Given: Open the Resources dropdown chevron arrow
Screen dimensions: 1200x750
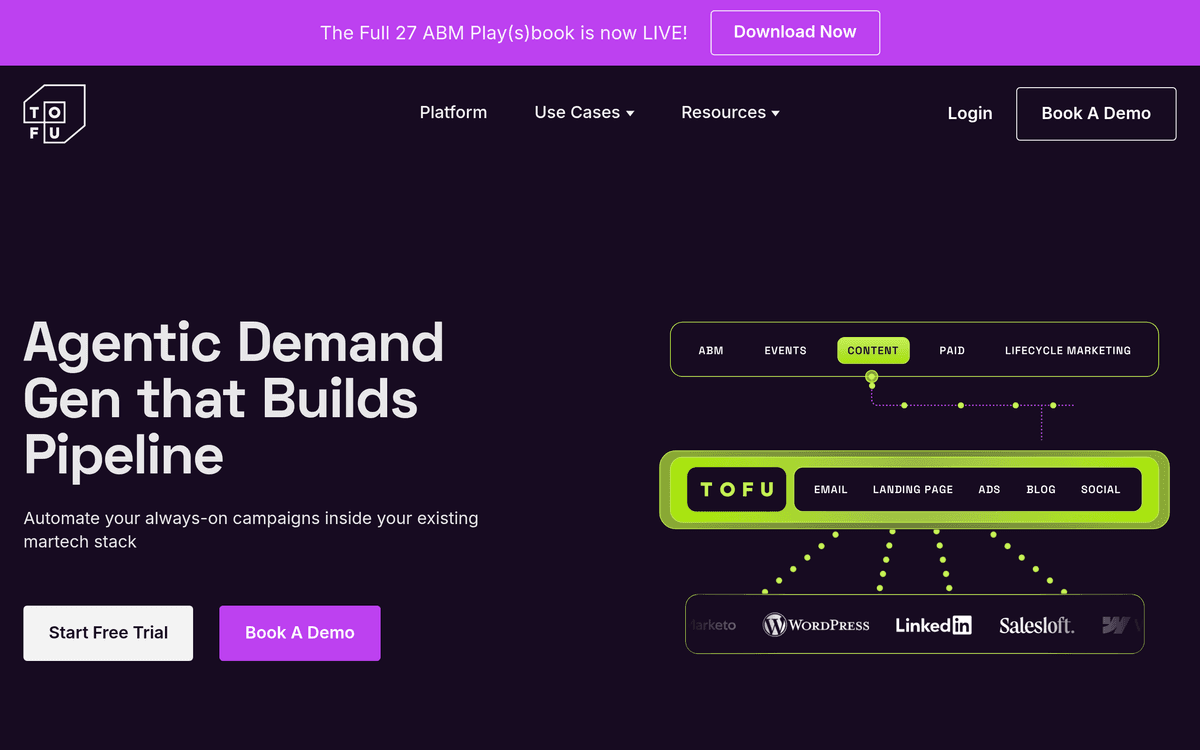Looking at the screenshot, I should coord(776,113).
